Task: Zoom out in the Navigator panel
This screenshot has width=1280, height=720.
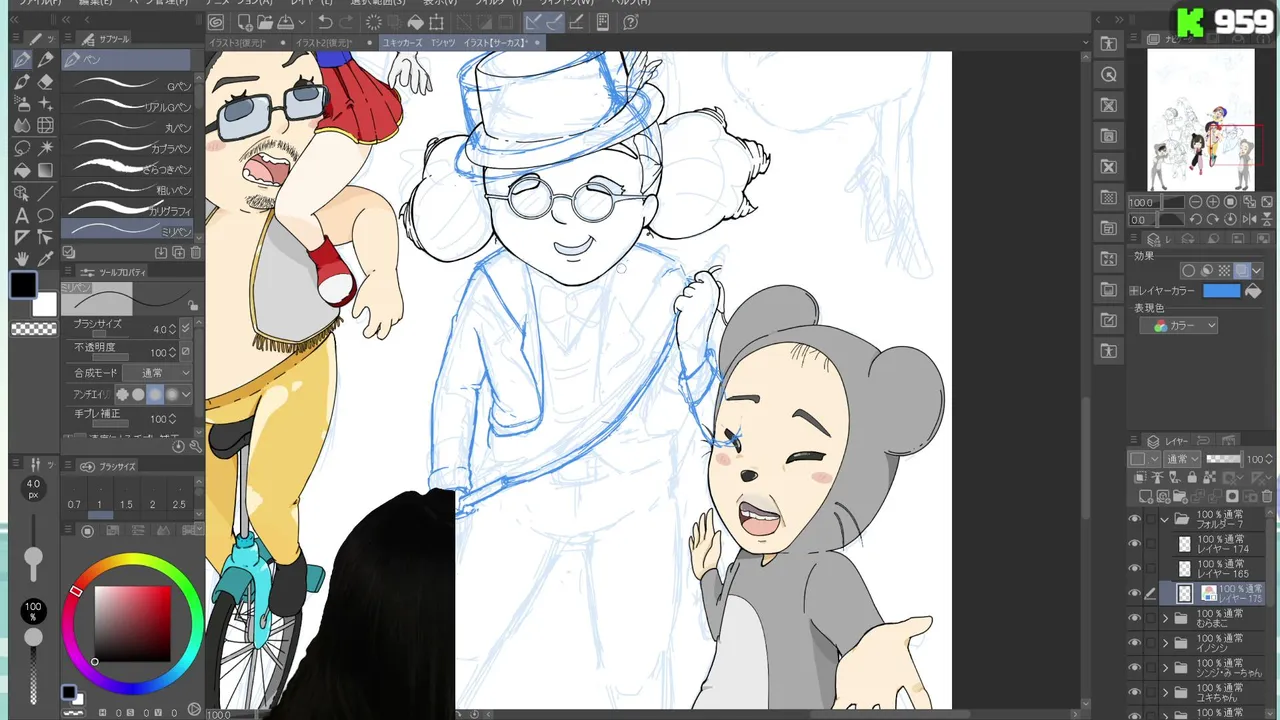Action: tap(1194, 202)
